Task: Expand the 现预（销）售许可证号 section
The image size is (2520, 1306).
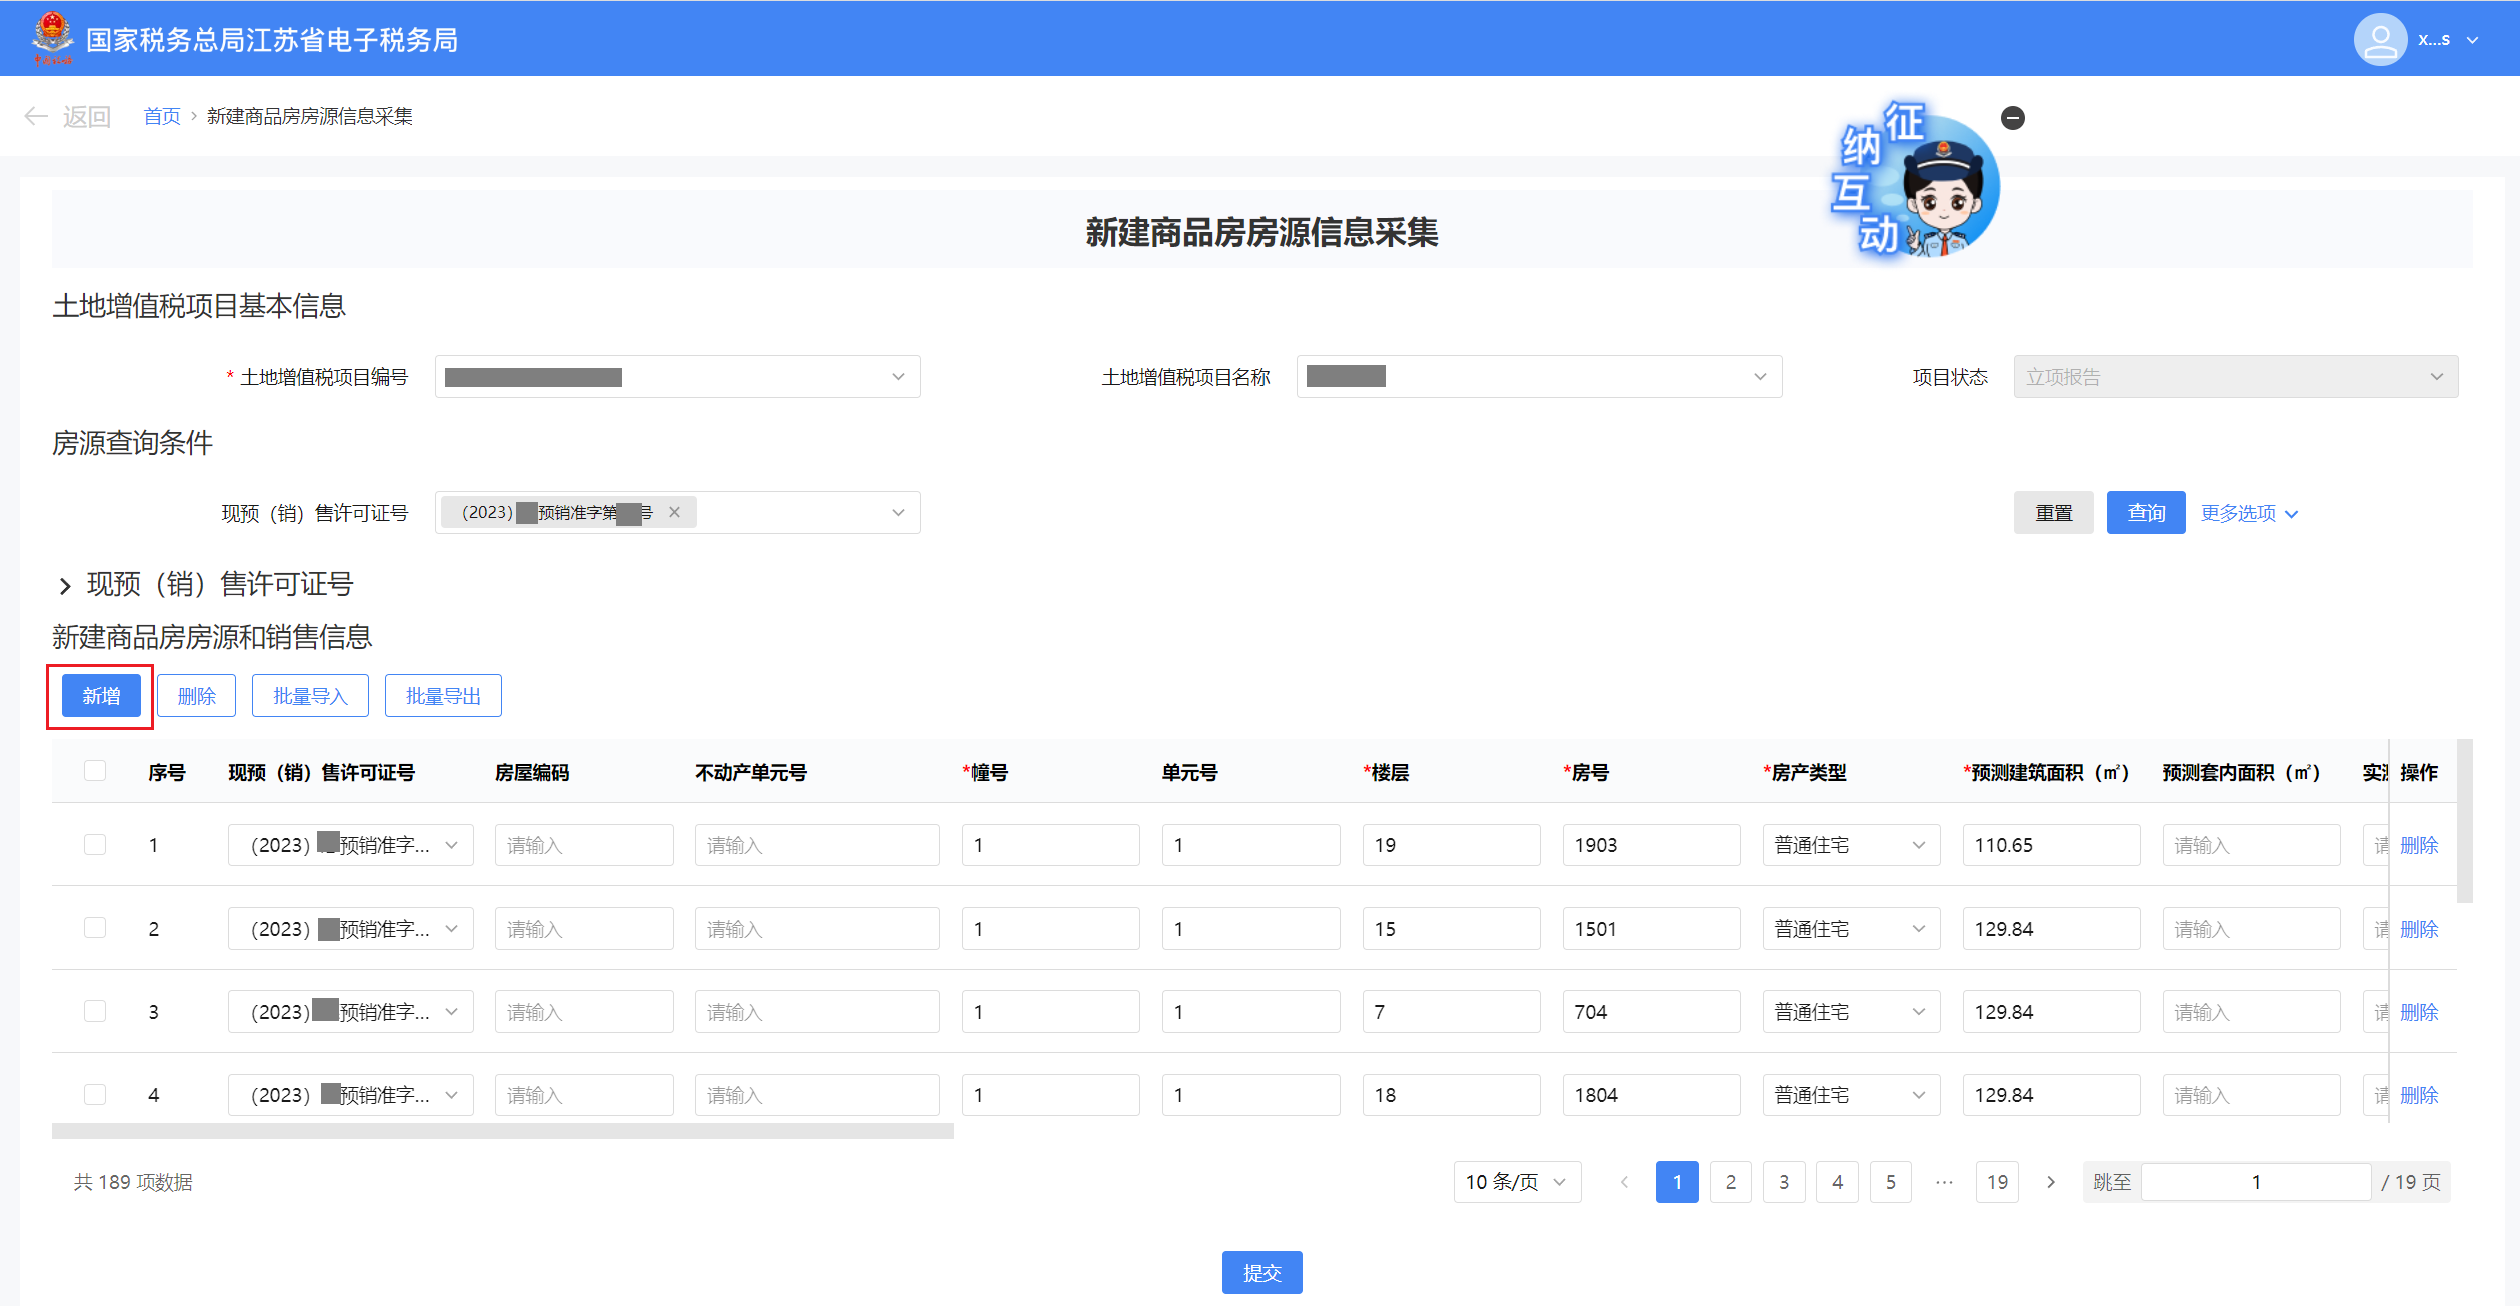Action: tap(65, 585)
